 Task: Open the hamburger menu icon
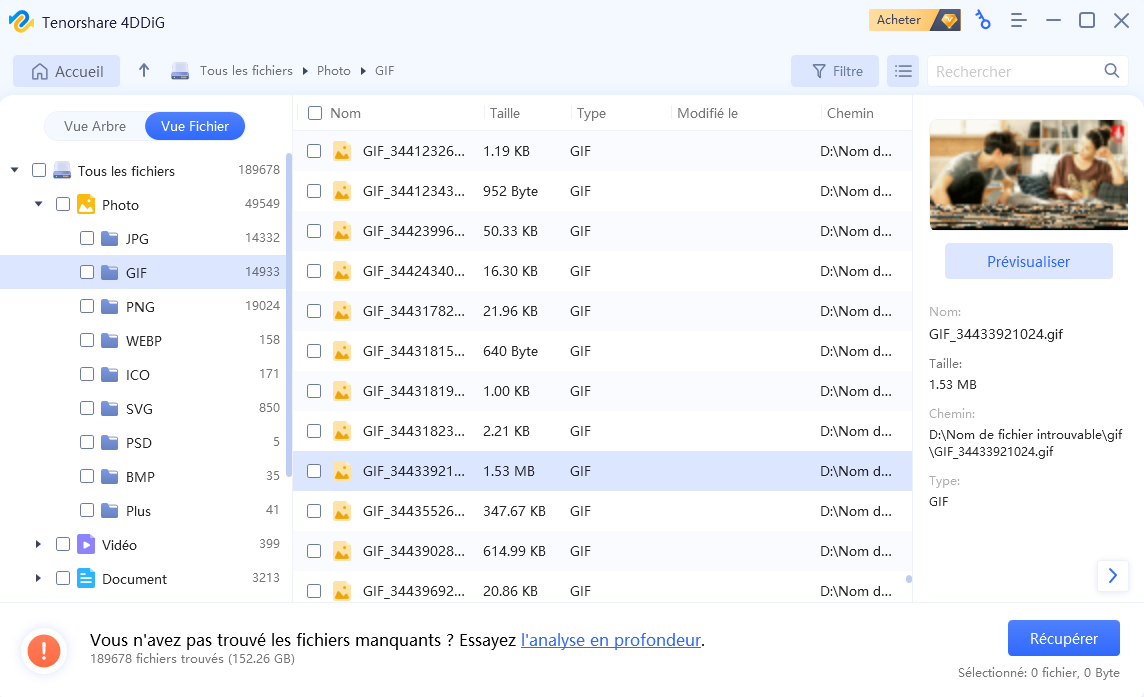coord(1019,20)
